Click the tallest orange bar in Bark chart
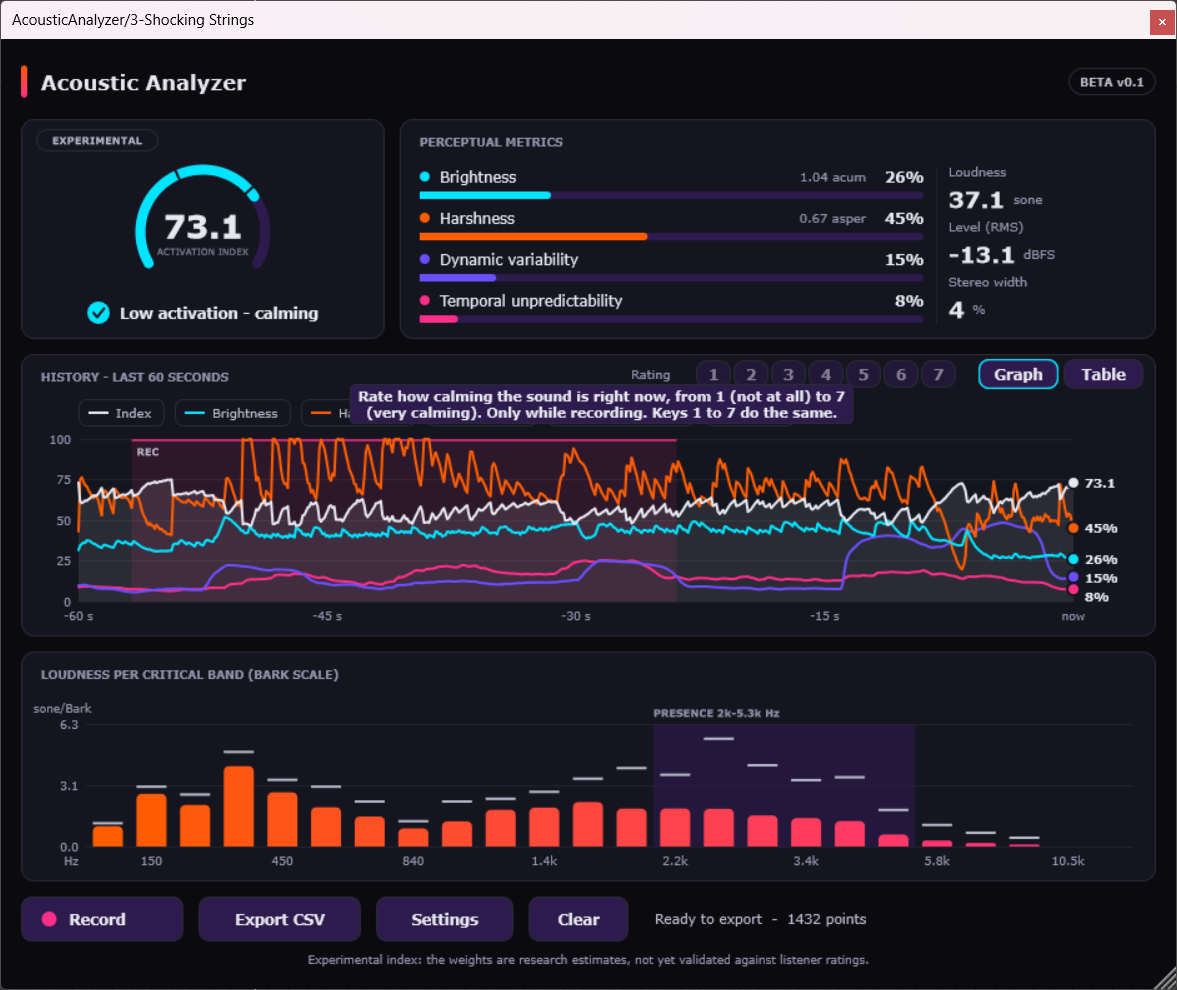Viewport: 1177px width, 990px height. pyautogui.click(x=239, y=806)
